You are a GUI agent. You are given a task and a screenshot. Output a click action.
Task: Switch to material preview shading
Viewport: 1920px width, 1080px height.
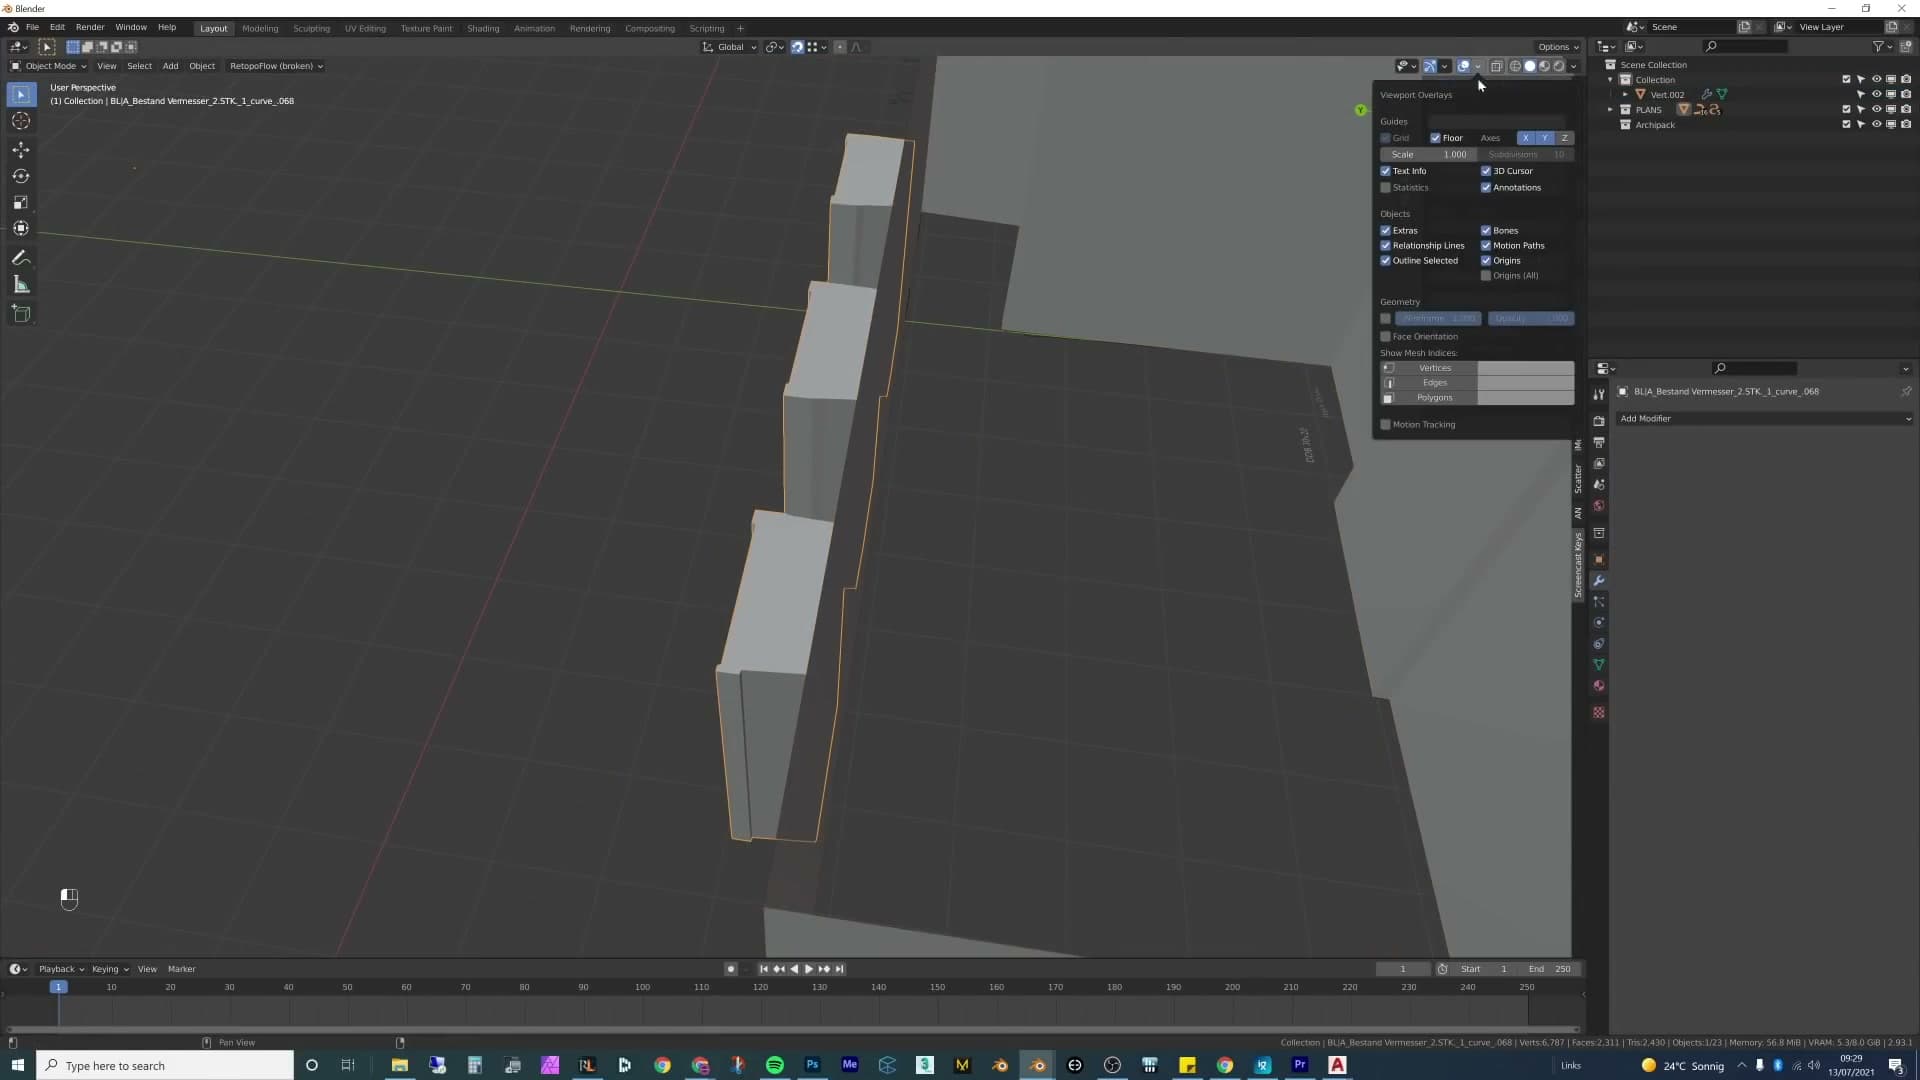point(1544,66)
